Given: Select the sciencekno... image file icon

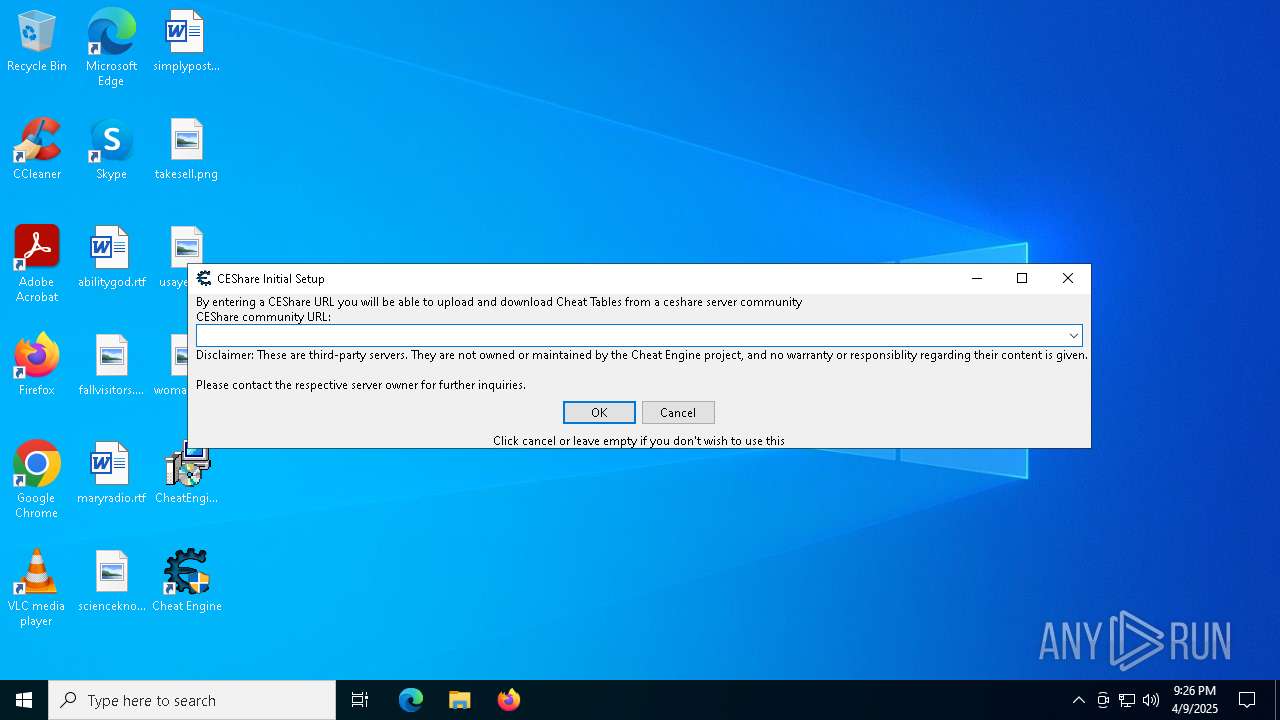Looking at the screenshot, I should coord(111,582).
